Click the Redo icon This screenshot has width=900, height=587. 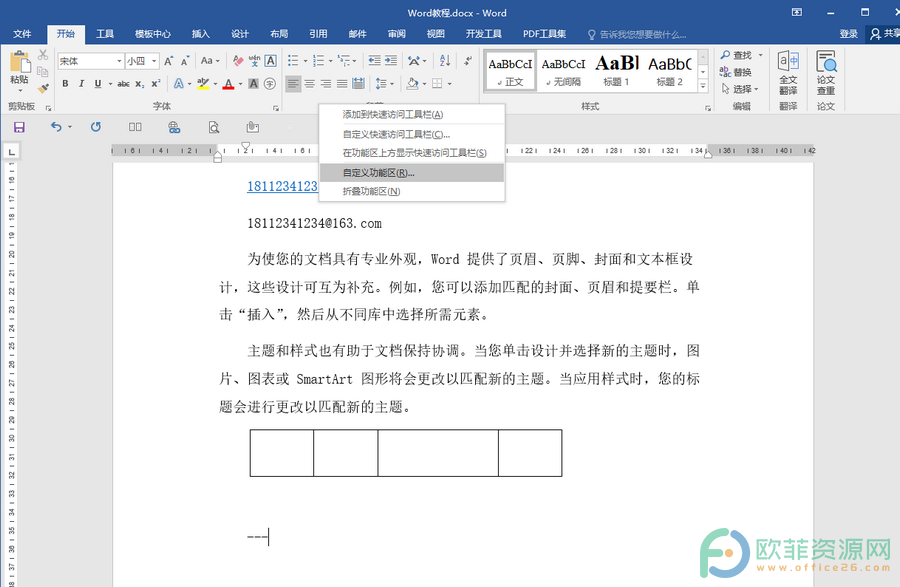(96, 127)
